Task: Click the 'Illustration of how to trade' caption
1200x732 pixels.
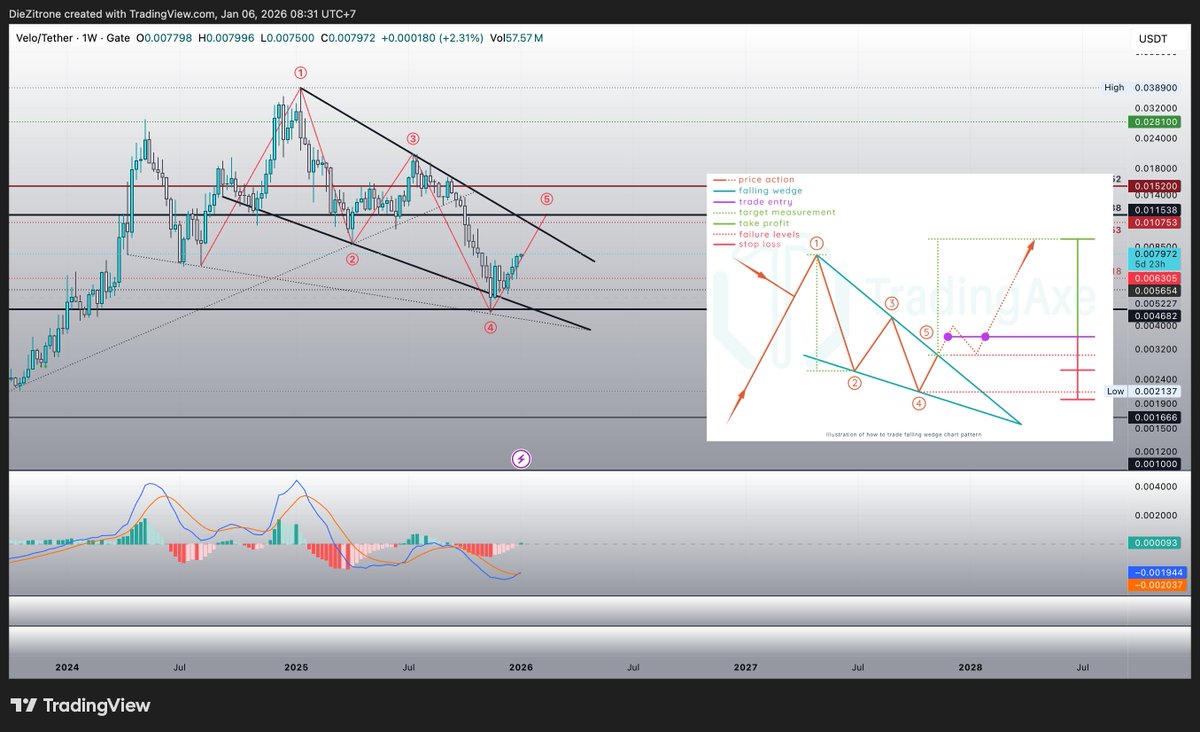Action: pos(904,435)
